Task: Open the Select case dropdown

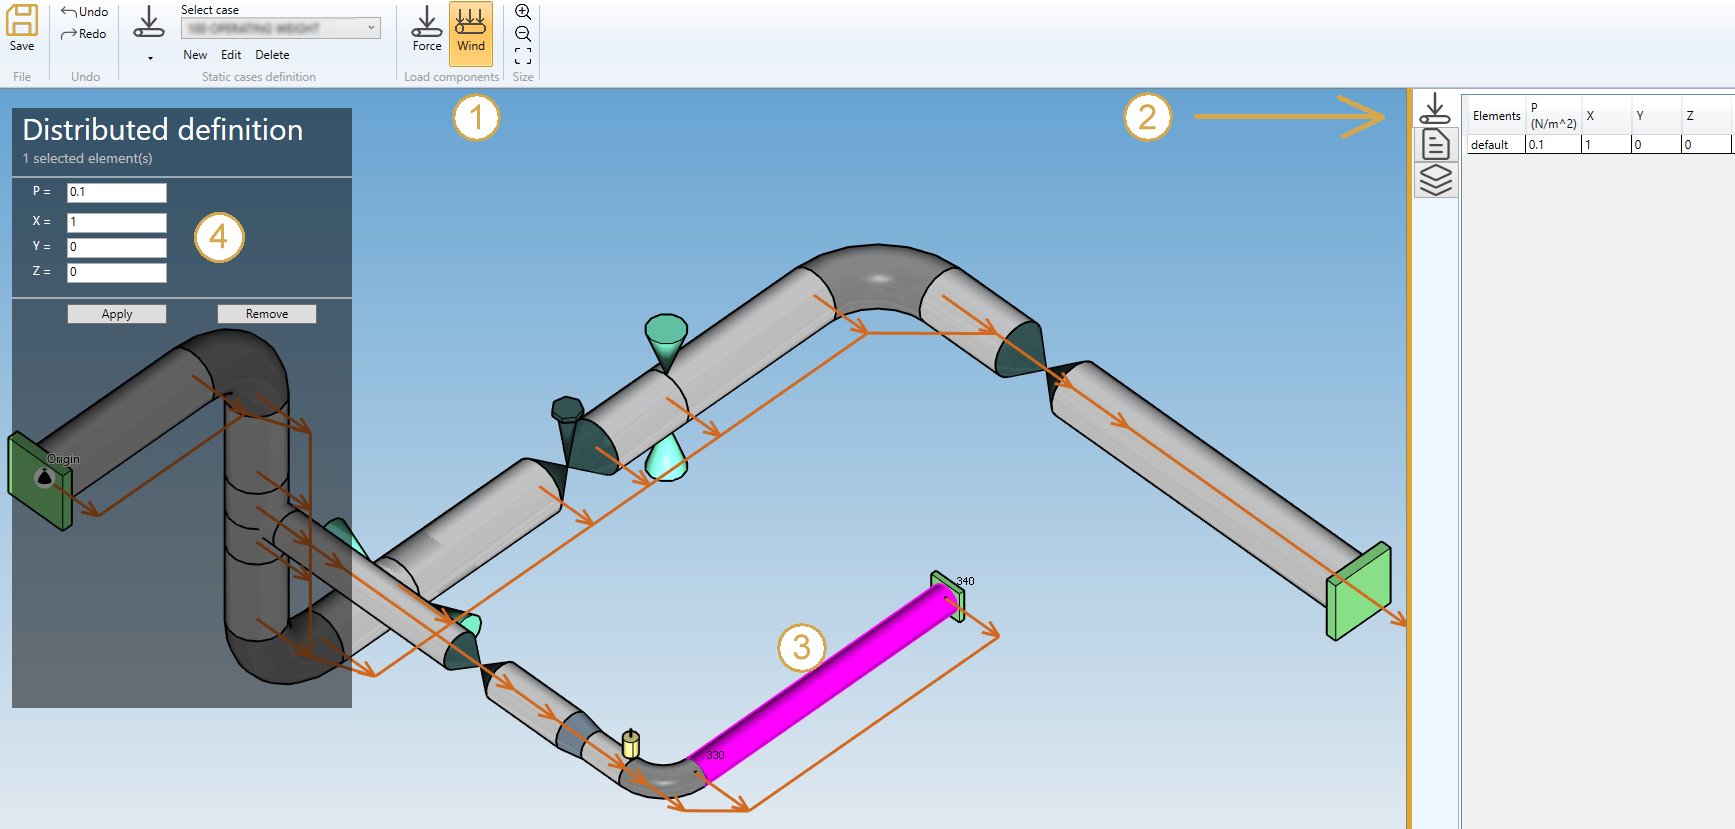Action: 281,28
